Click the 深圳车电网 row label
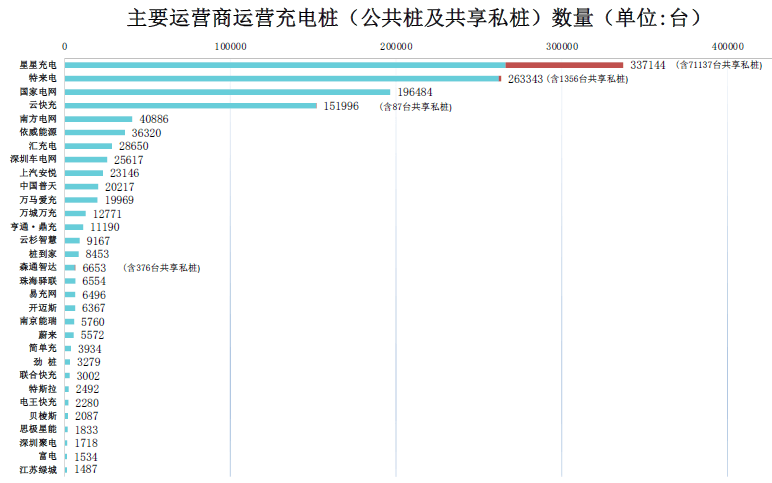Screen dimensions: 772x483 (x=33, y=159)
